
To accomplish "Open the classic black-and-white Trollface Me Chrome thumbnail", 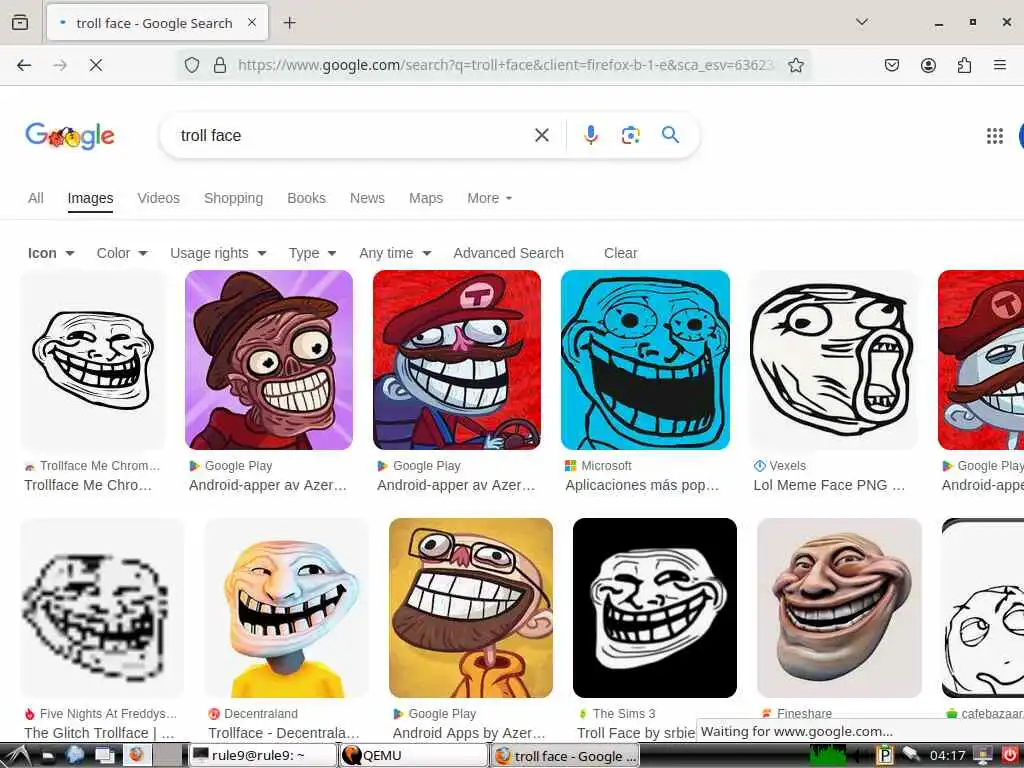I will [x=93, y=360].
